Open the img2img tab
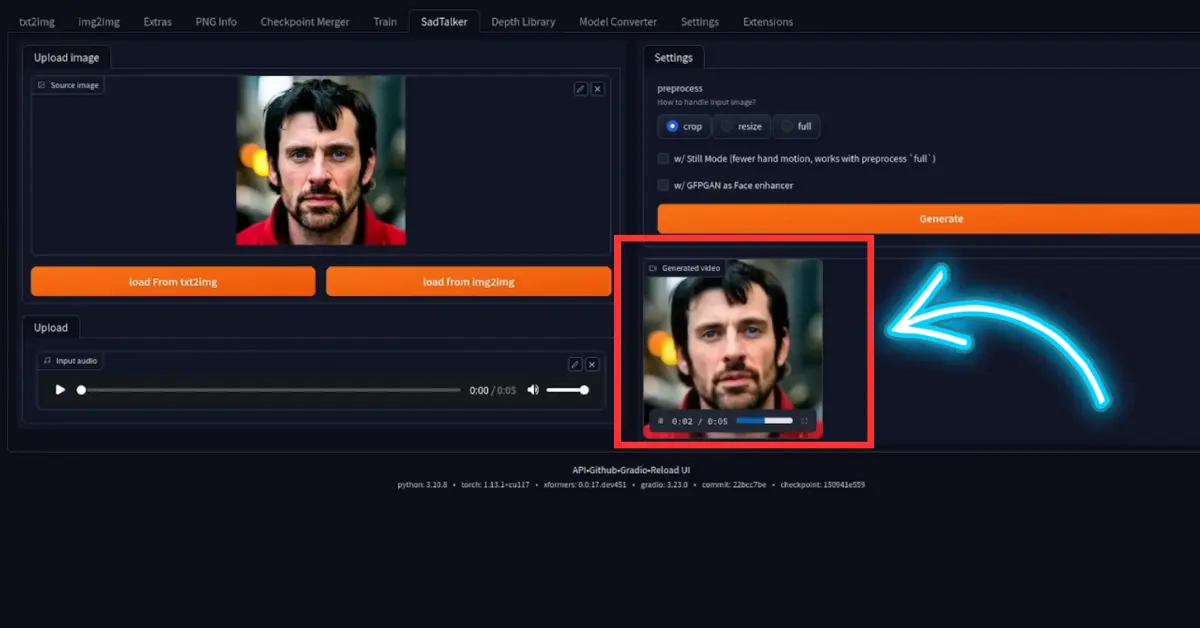The height and width of the screenshot is (628, 1200). tap(100, 21)
